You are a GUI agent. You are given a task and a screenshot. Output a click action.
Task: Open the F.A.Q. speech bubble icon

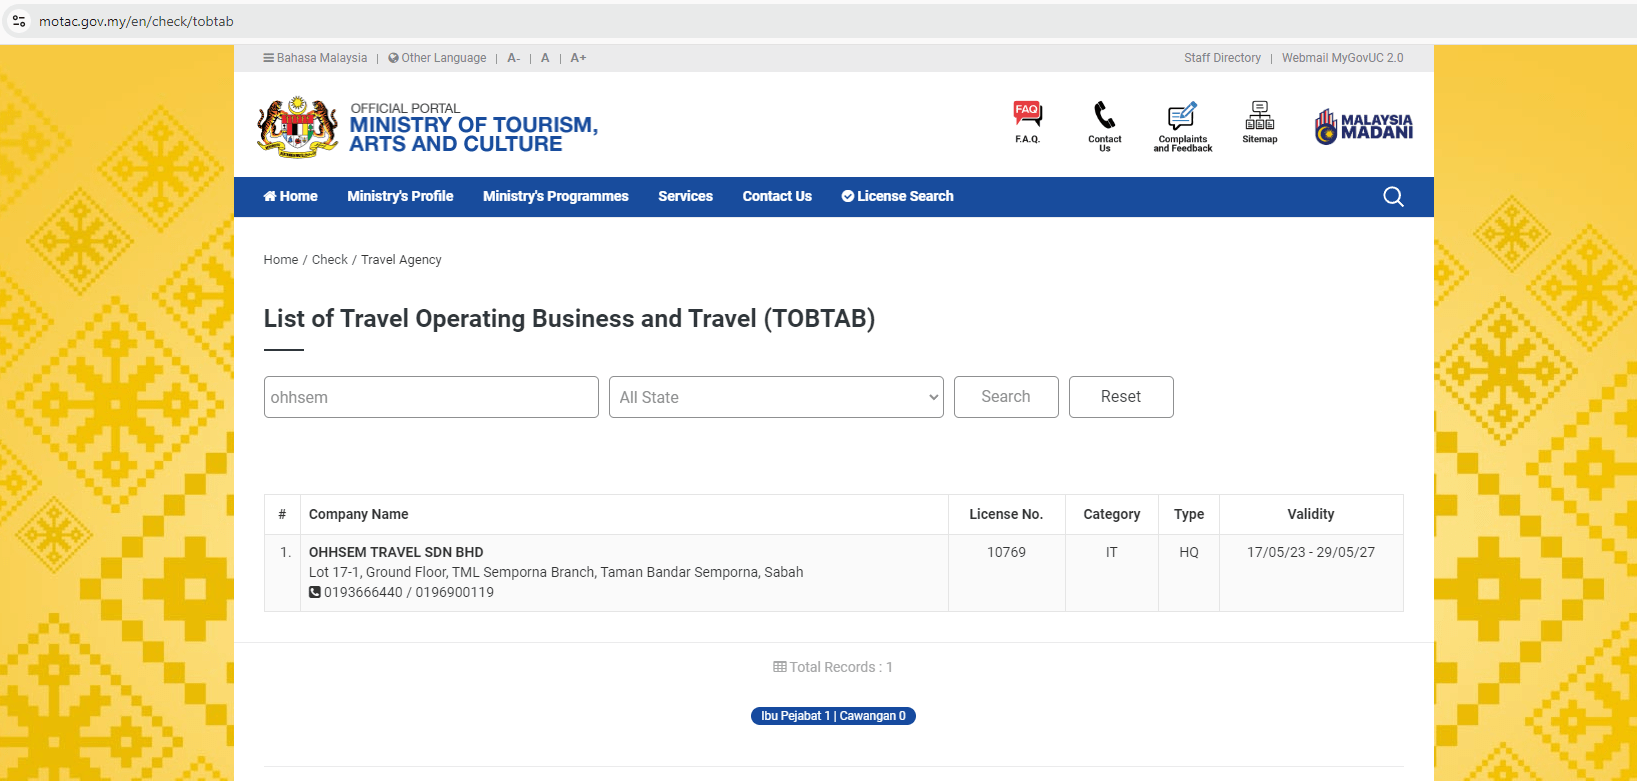[1027, 115]
